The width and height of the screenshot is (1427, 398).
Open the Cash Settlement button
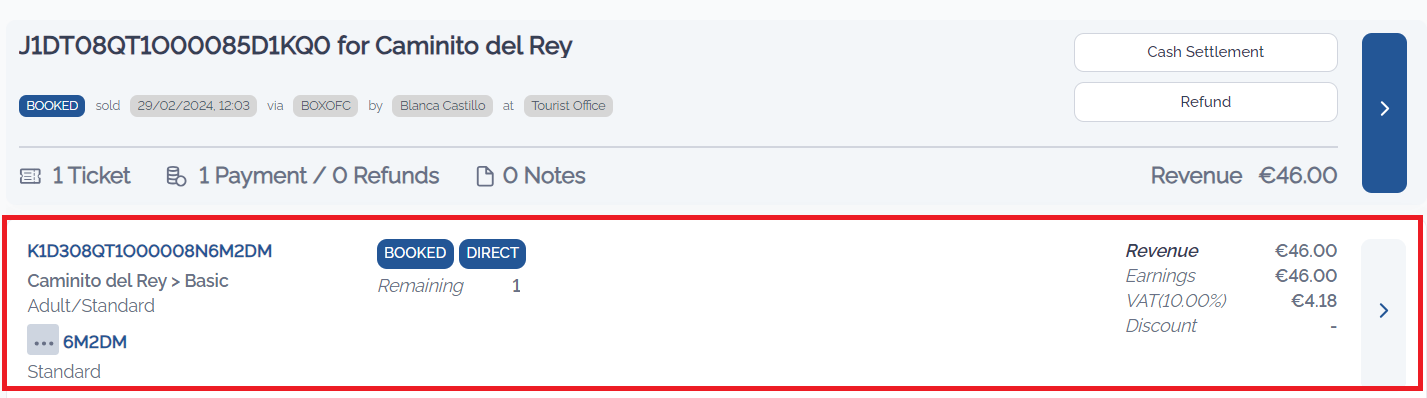[x=1205, y=52]
